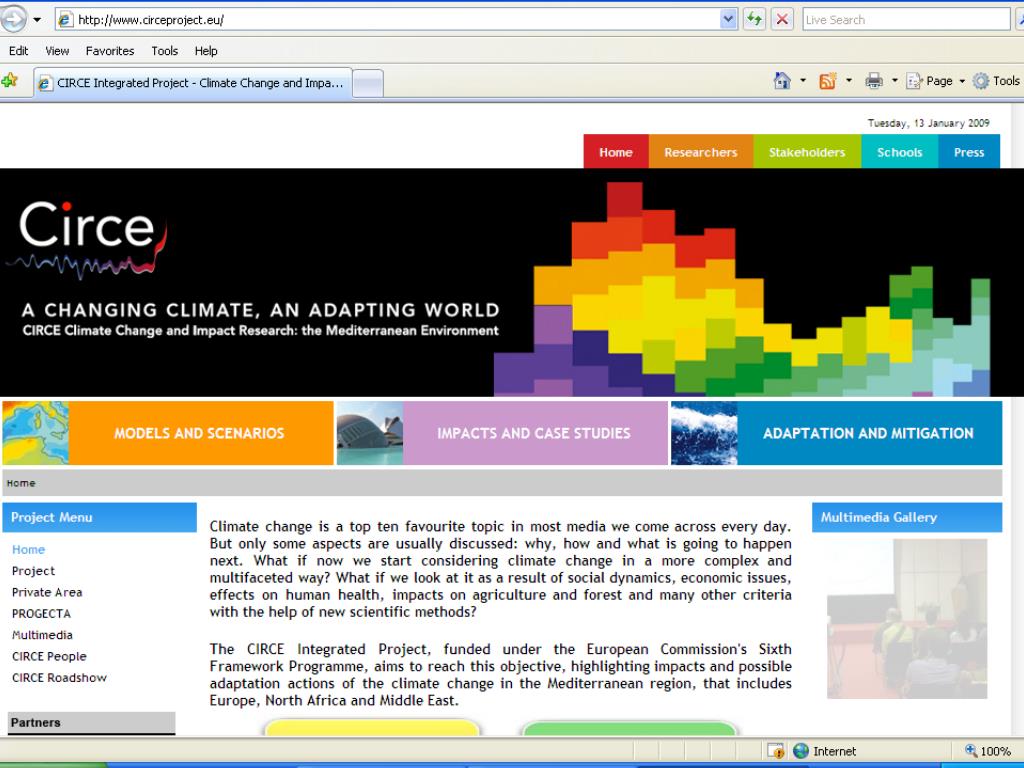Click the Partners section heading
The height and width of the screenshot is (768, 1024).
[91, 723]
